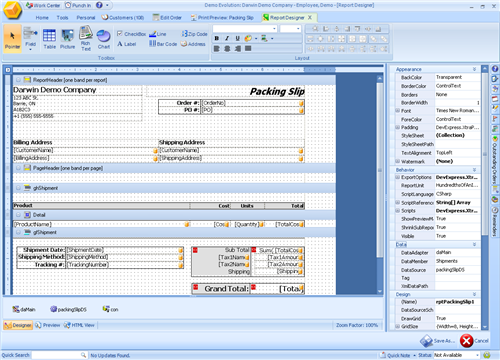Screen dimensions: 500x360
Task: Open the font size dropdown
Action: coord(298,29)
